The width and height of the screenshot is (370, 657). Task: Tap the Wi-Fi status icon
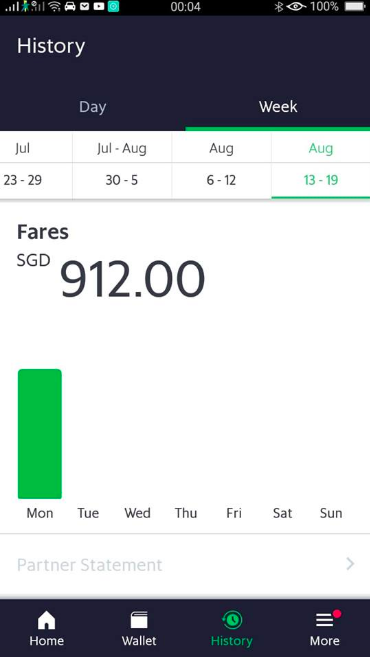coord(54,7)
